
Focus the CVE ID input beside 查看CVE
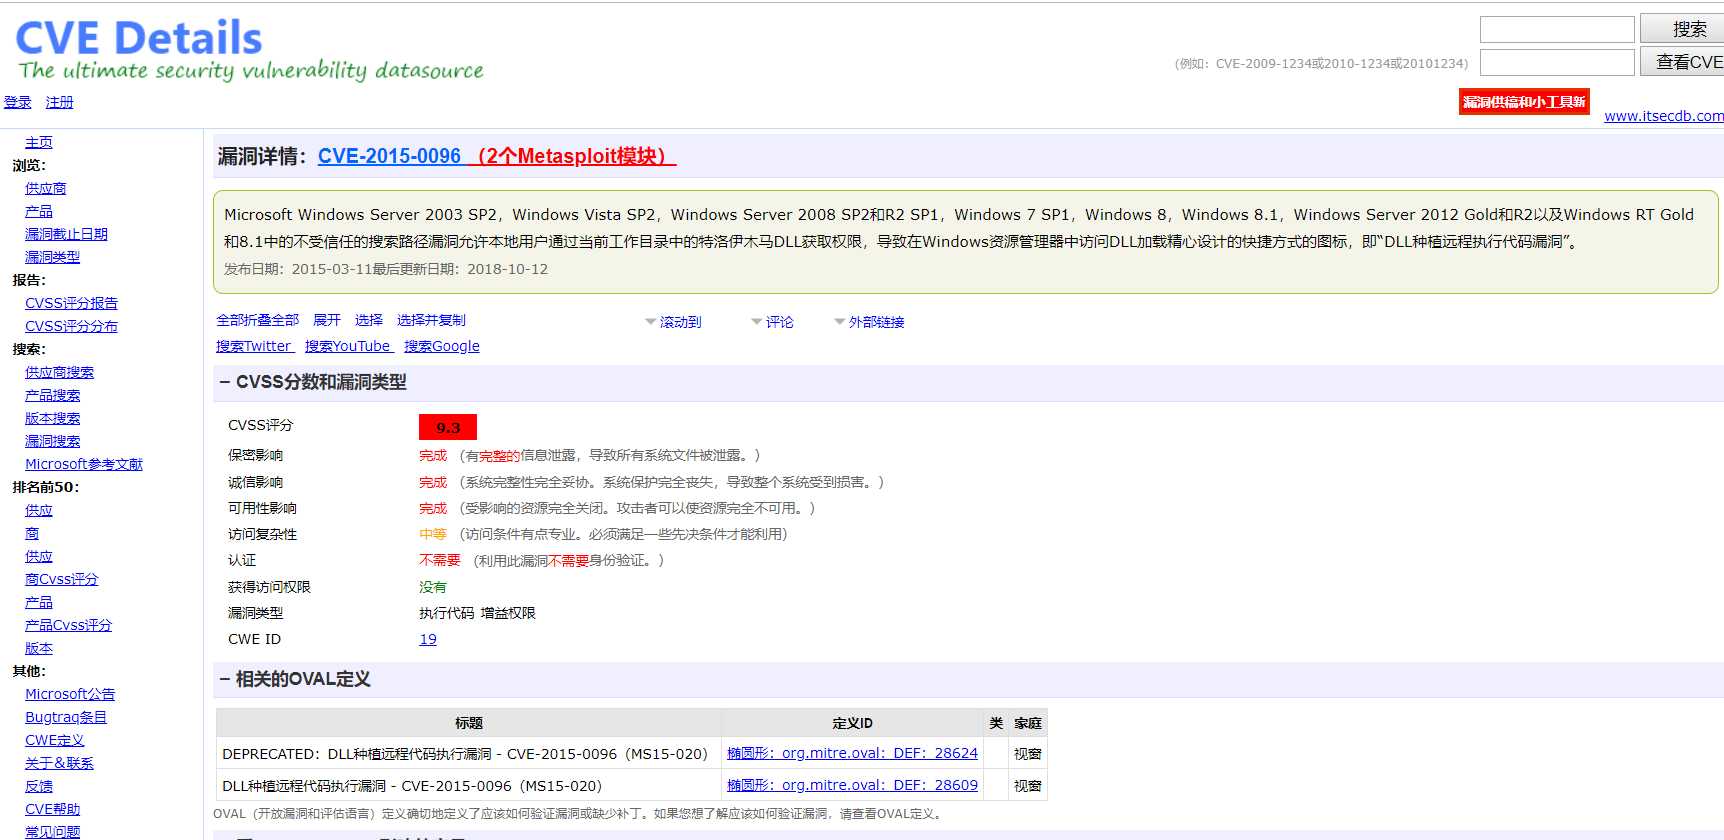click(x=1557, y=62)
